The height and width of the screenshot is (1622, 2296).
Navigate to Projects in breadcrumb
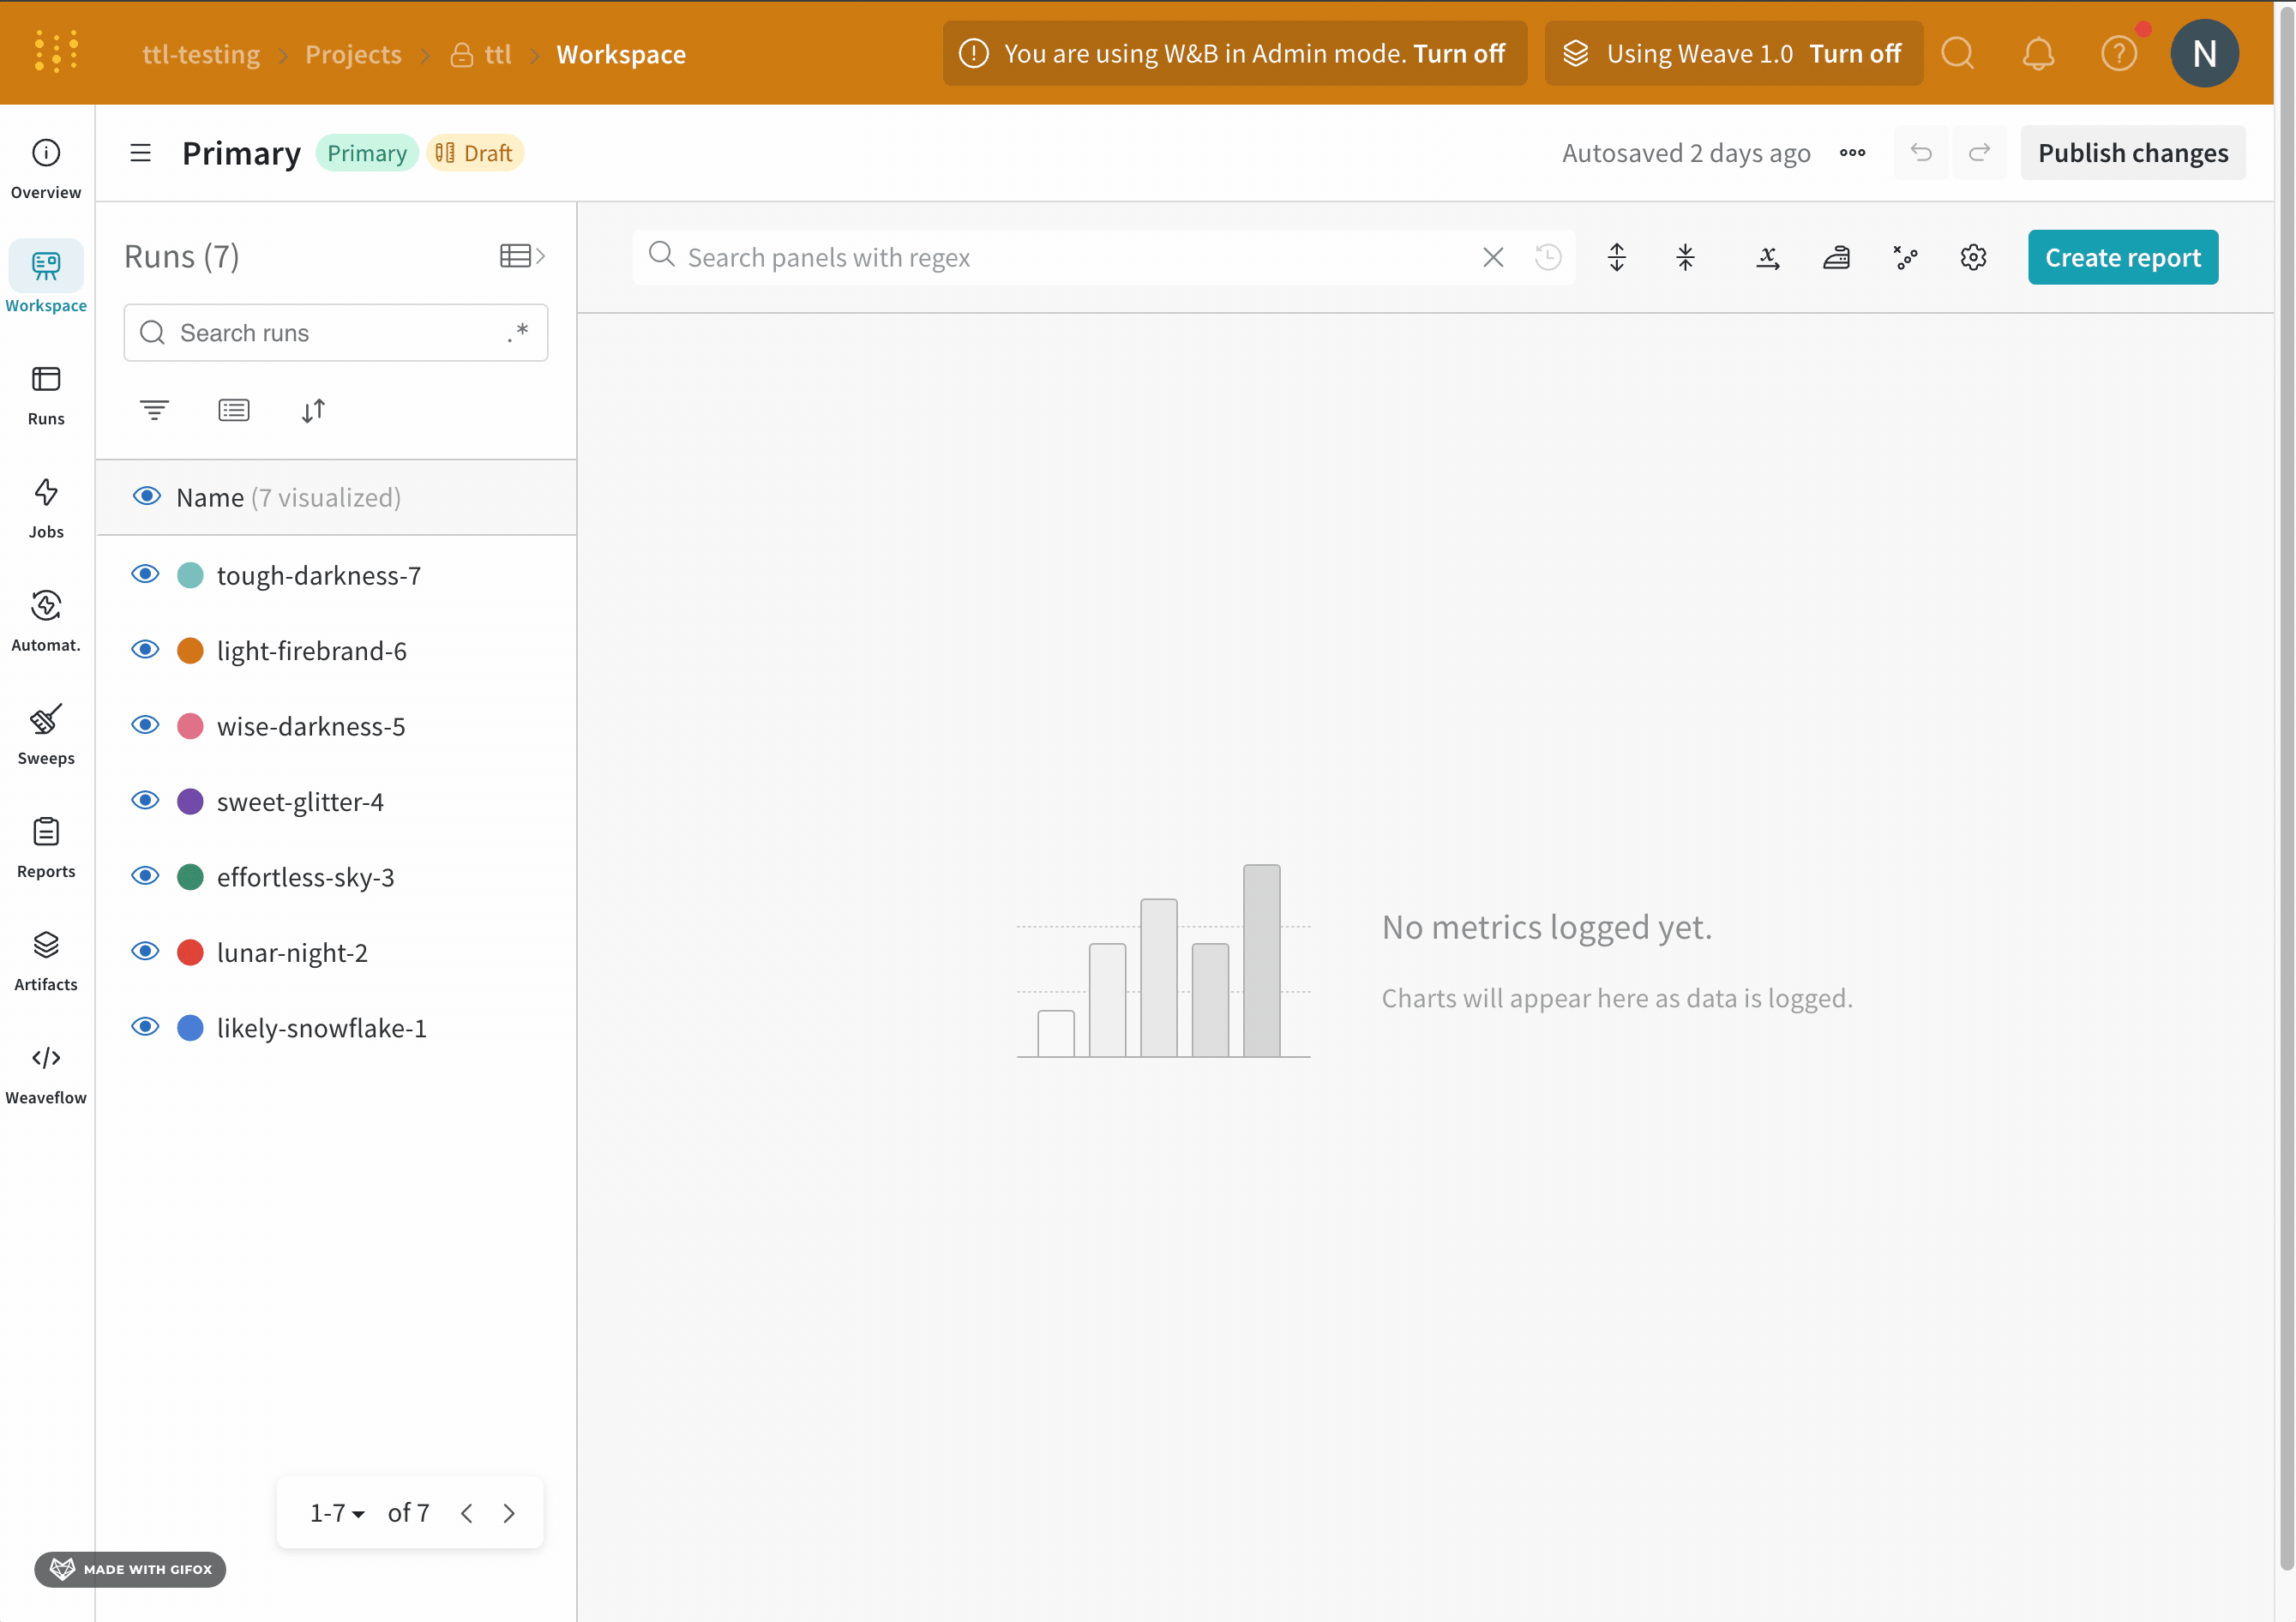(x=353, y=54)
